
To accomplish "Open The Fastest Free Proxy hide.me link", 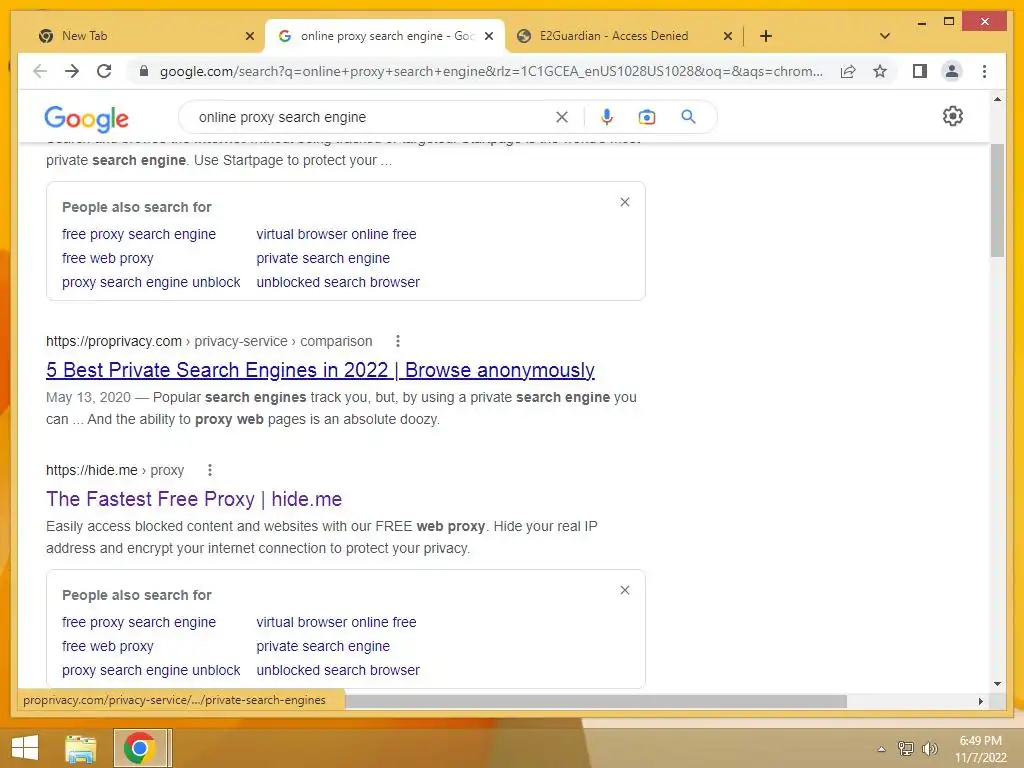I will click(194, 499).
